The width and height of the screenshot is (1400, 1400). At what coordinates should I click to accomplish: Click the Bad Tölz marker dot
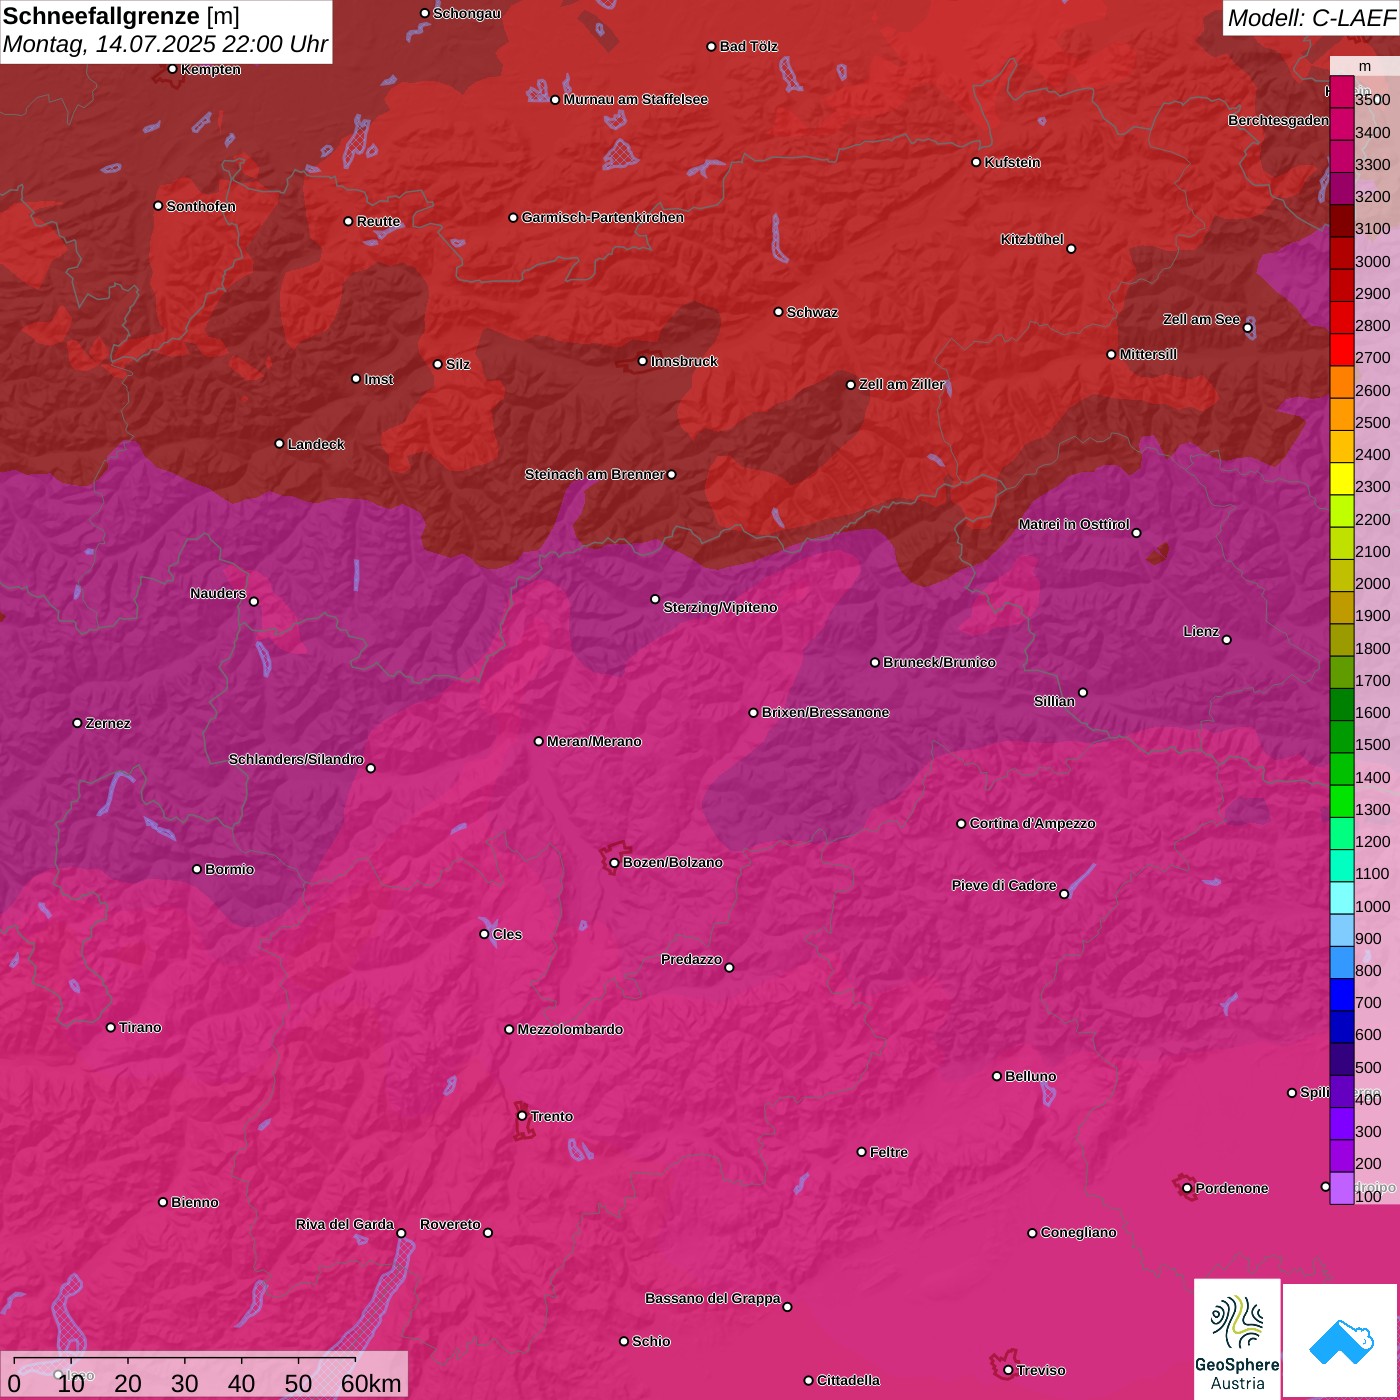711,47
